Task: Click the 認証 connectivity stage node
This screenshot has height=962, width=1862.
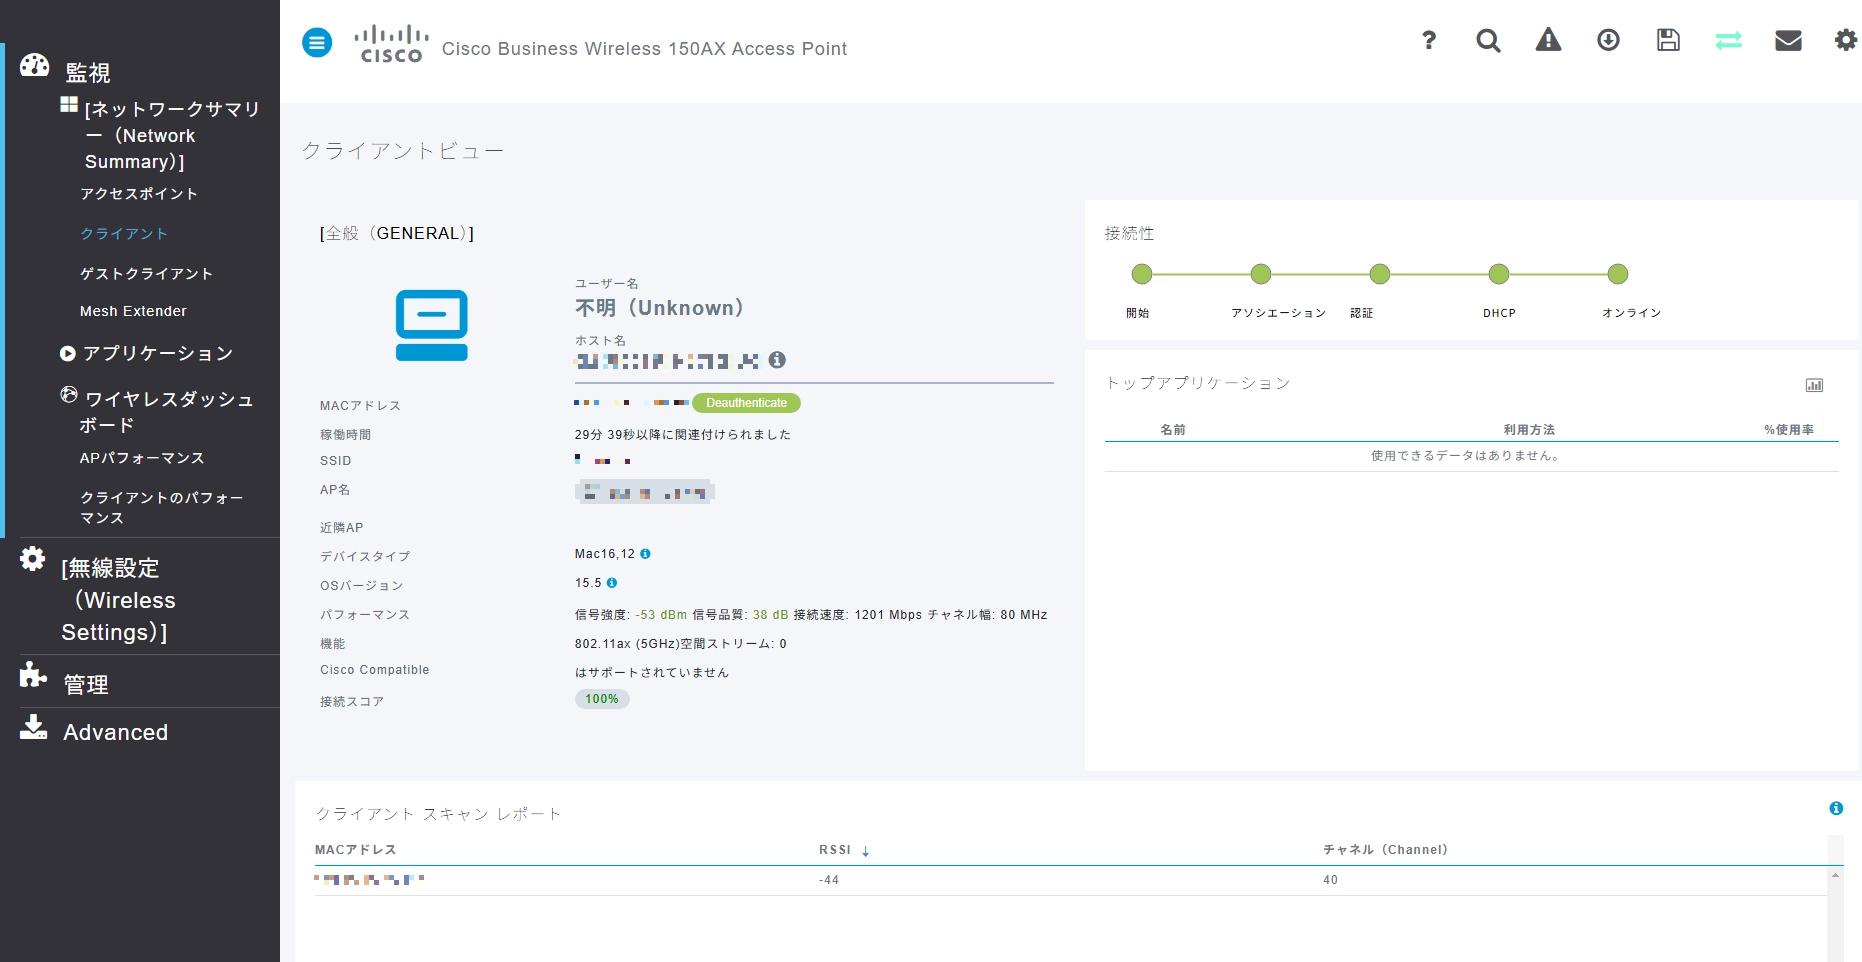Action: (x=1380, y=274)
